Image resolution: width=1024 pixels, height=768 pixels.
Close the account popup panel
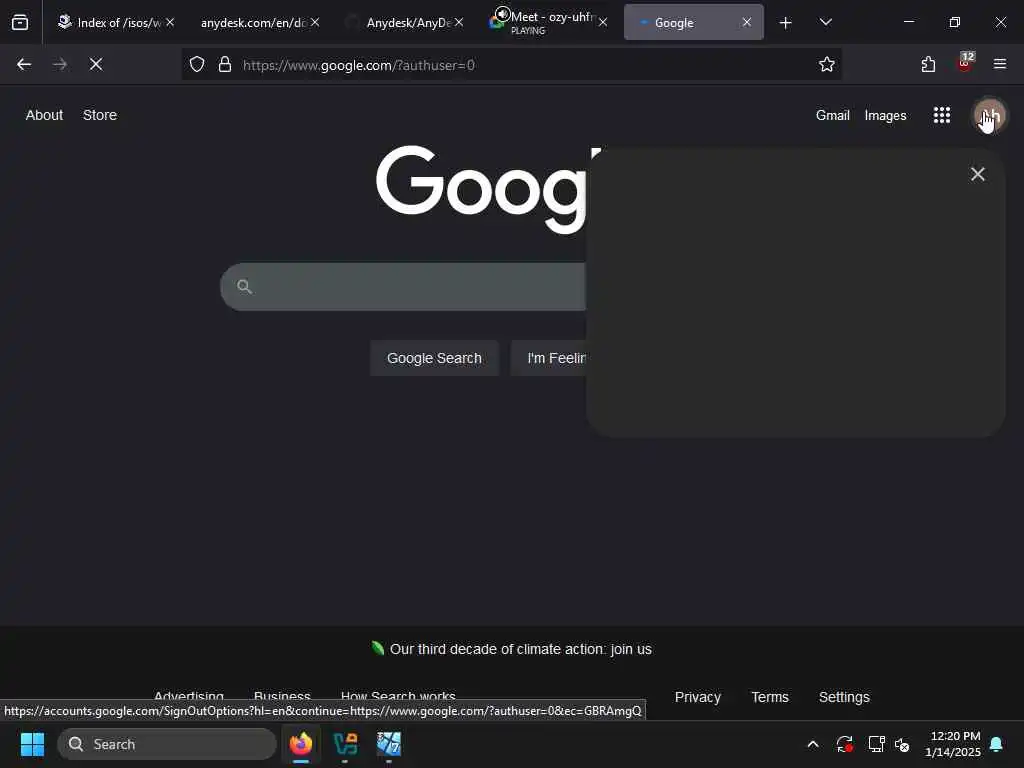click(978, 174)
